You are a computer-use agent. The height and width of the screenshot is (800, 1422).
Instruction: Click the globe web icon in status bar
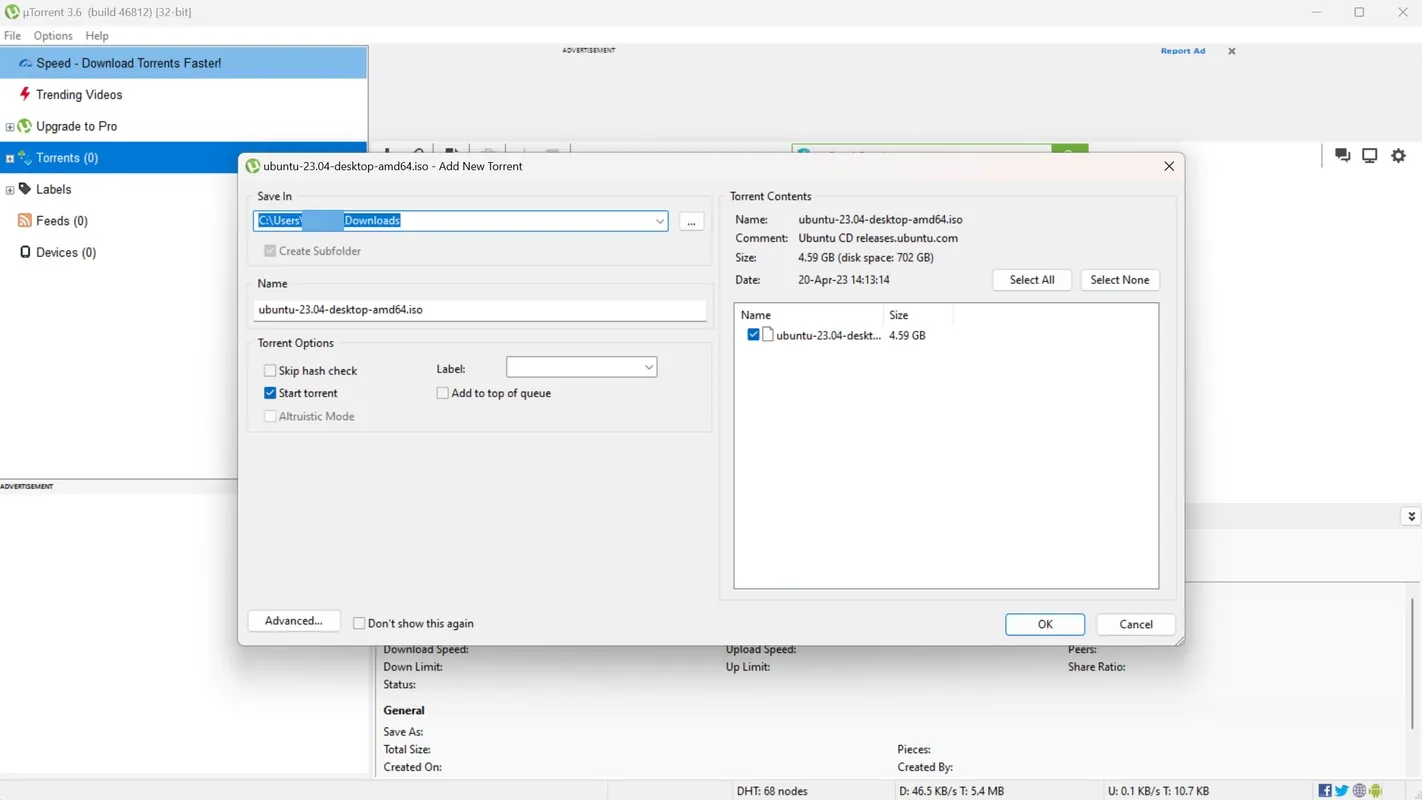click(1359, 791)
